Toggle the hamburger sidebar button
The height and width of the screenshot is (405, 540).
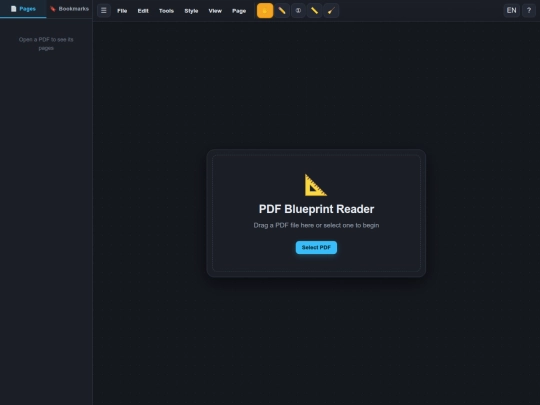point(104,11)
